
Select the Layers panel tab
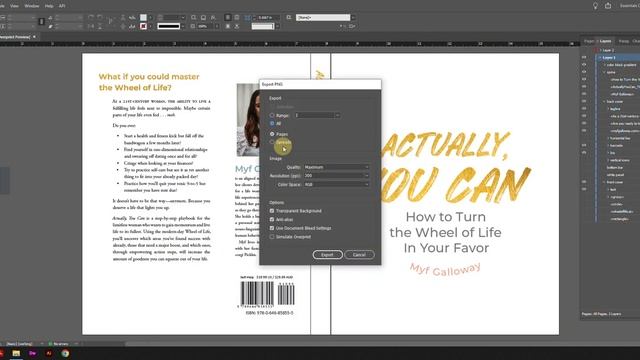605,41
